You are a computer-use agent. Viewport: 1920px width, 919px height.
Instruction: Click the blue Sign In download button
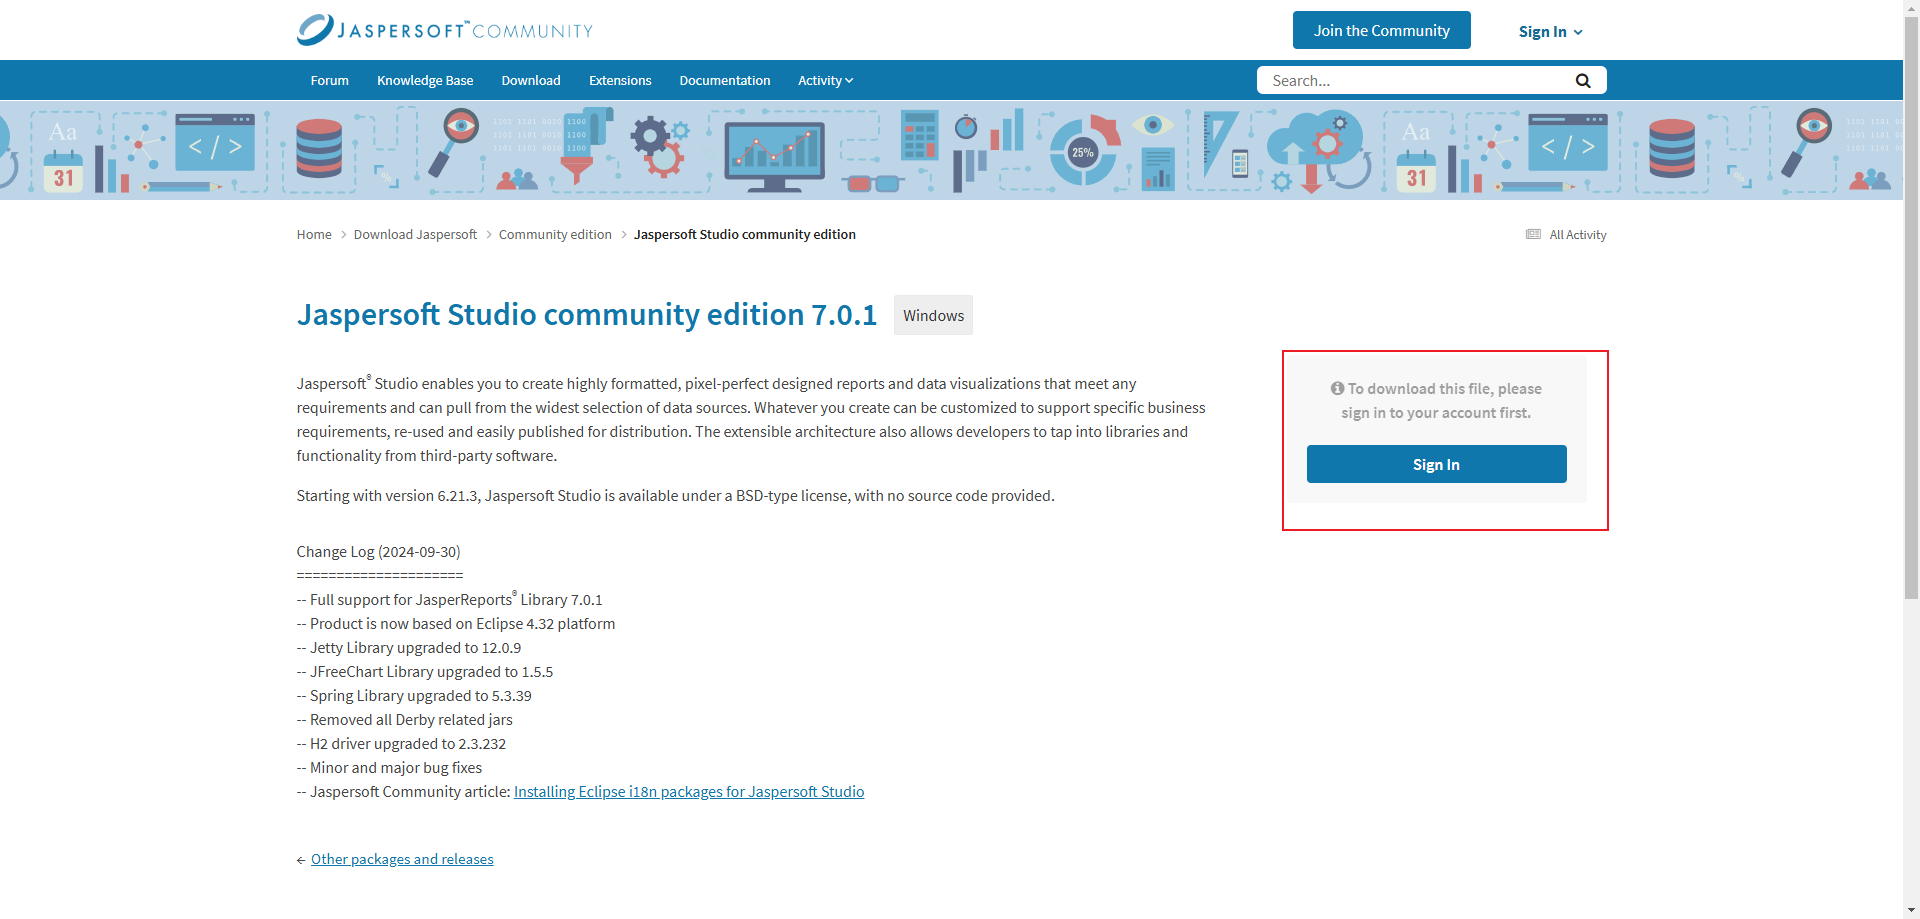coord(1436,464)
